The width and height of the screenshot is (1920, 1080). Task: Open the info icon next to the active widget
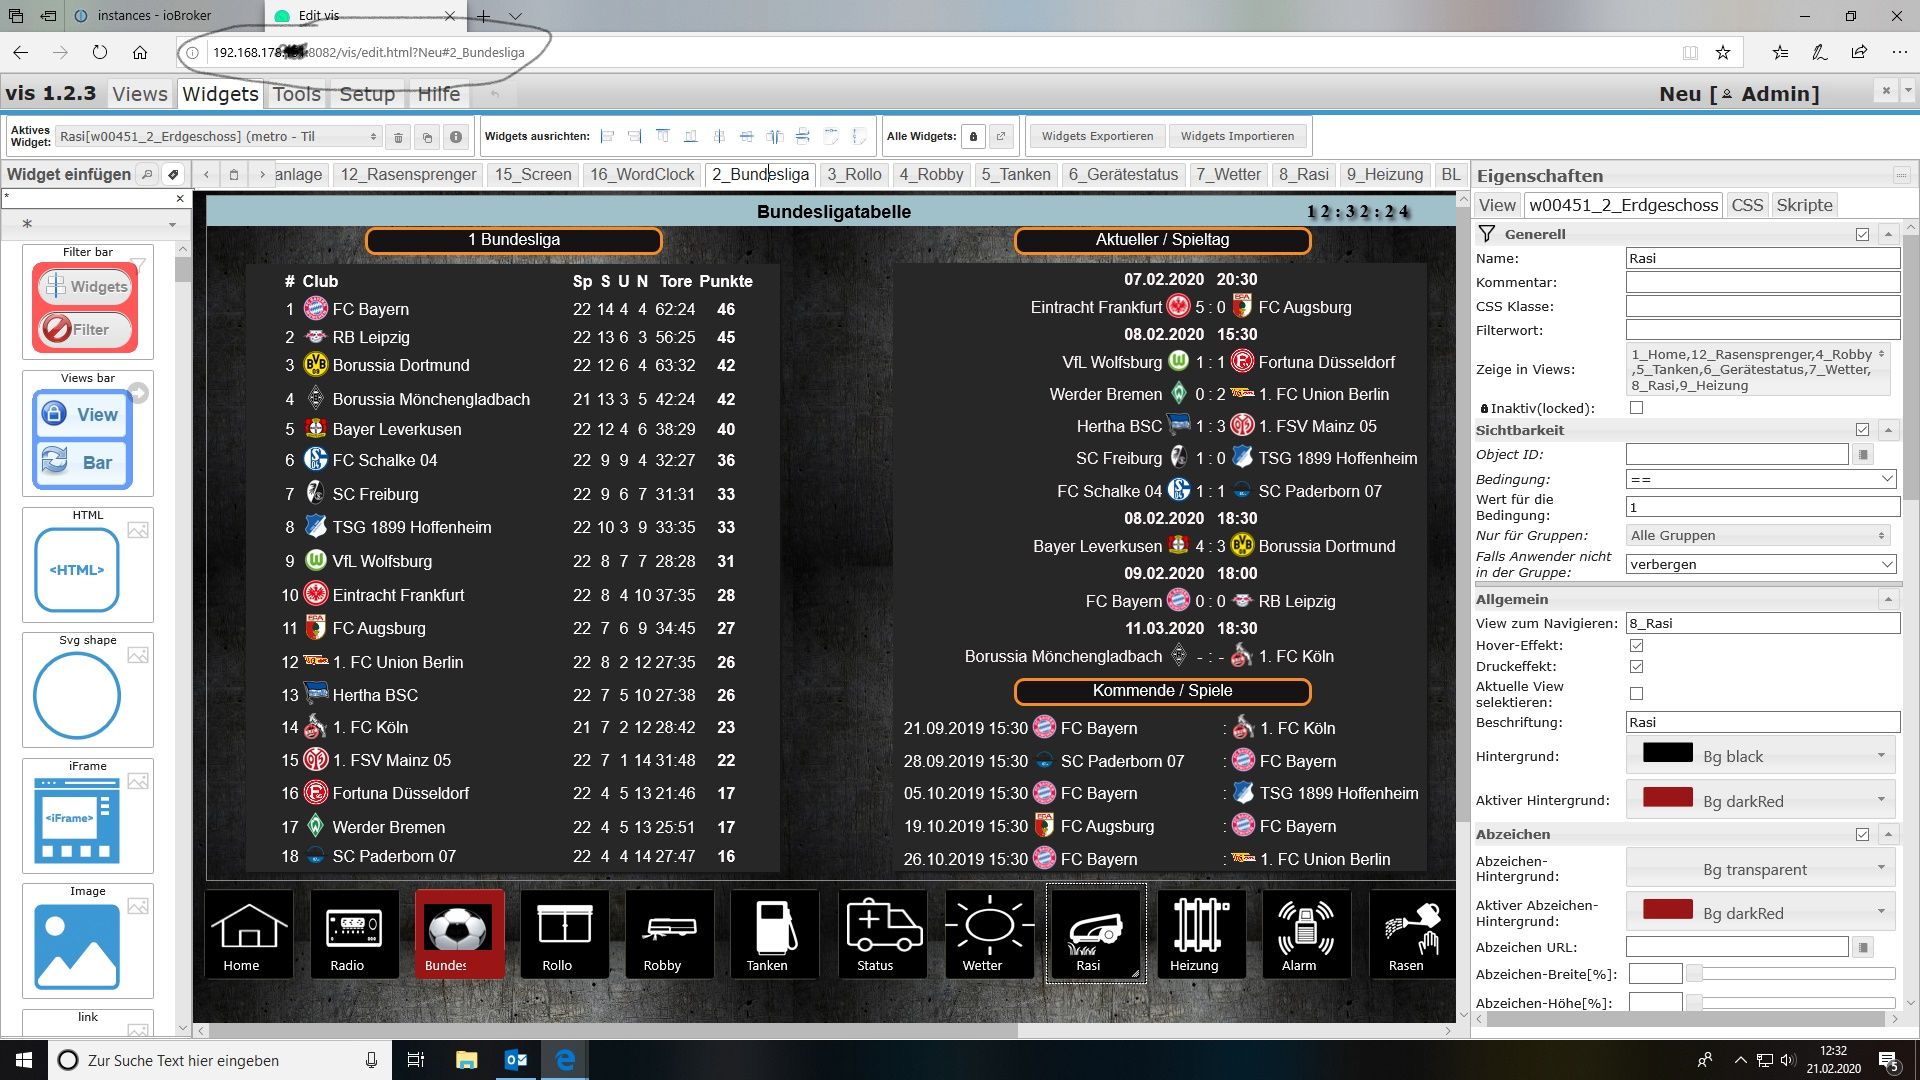457,136
